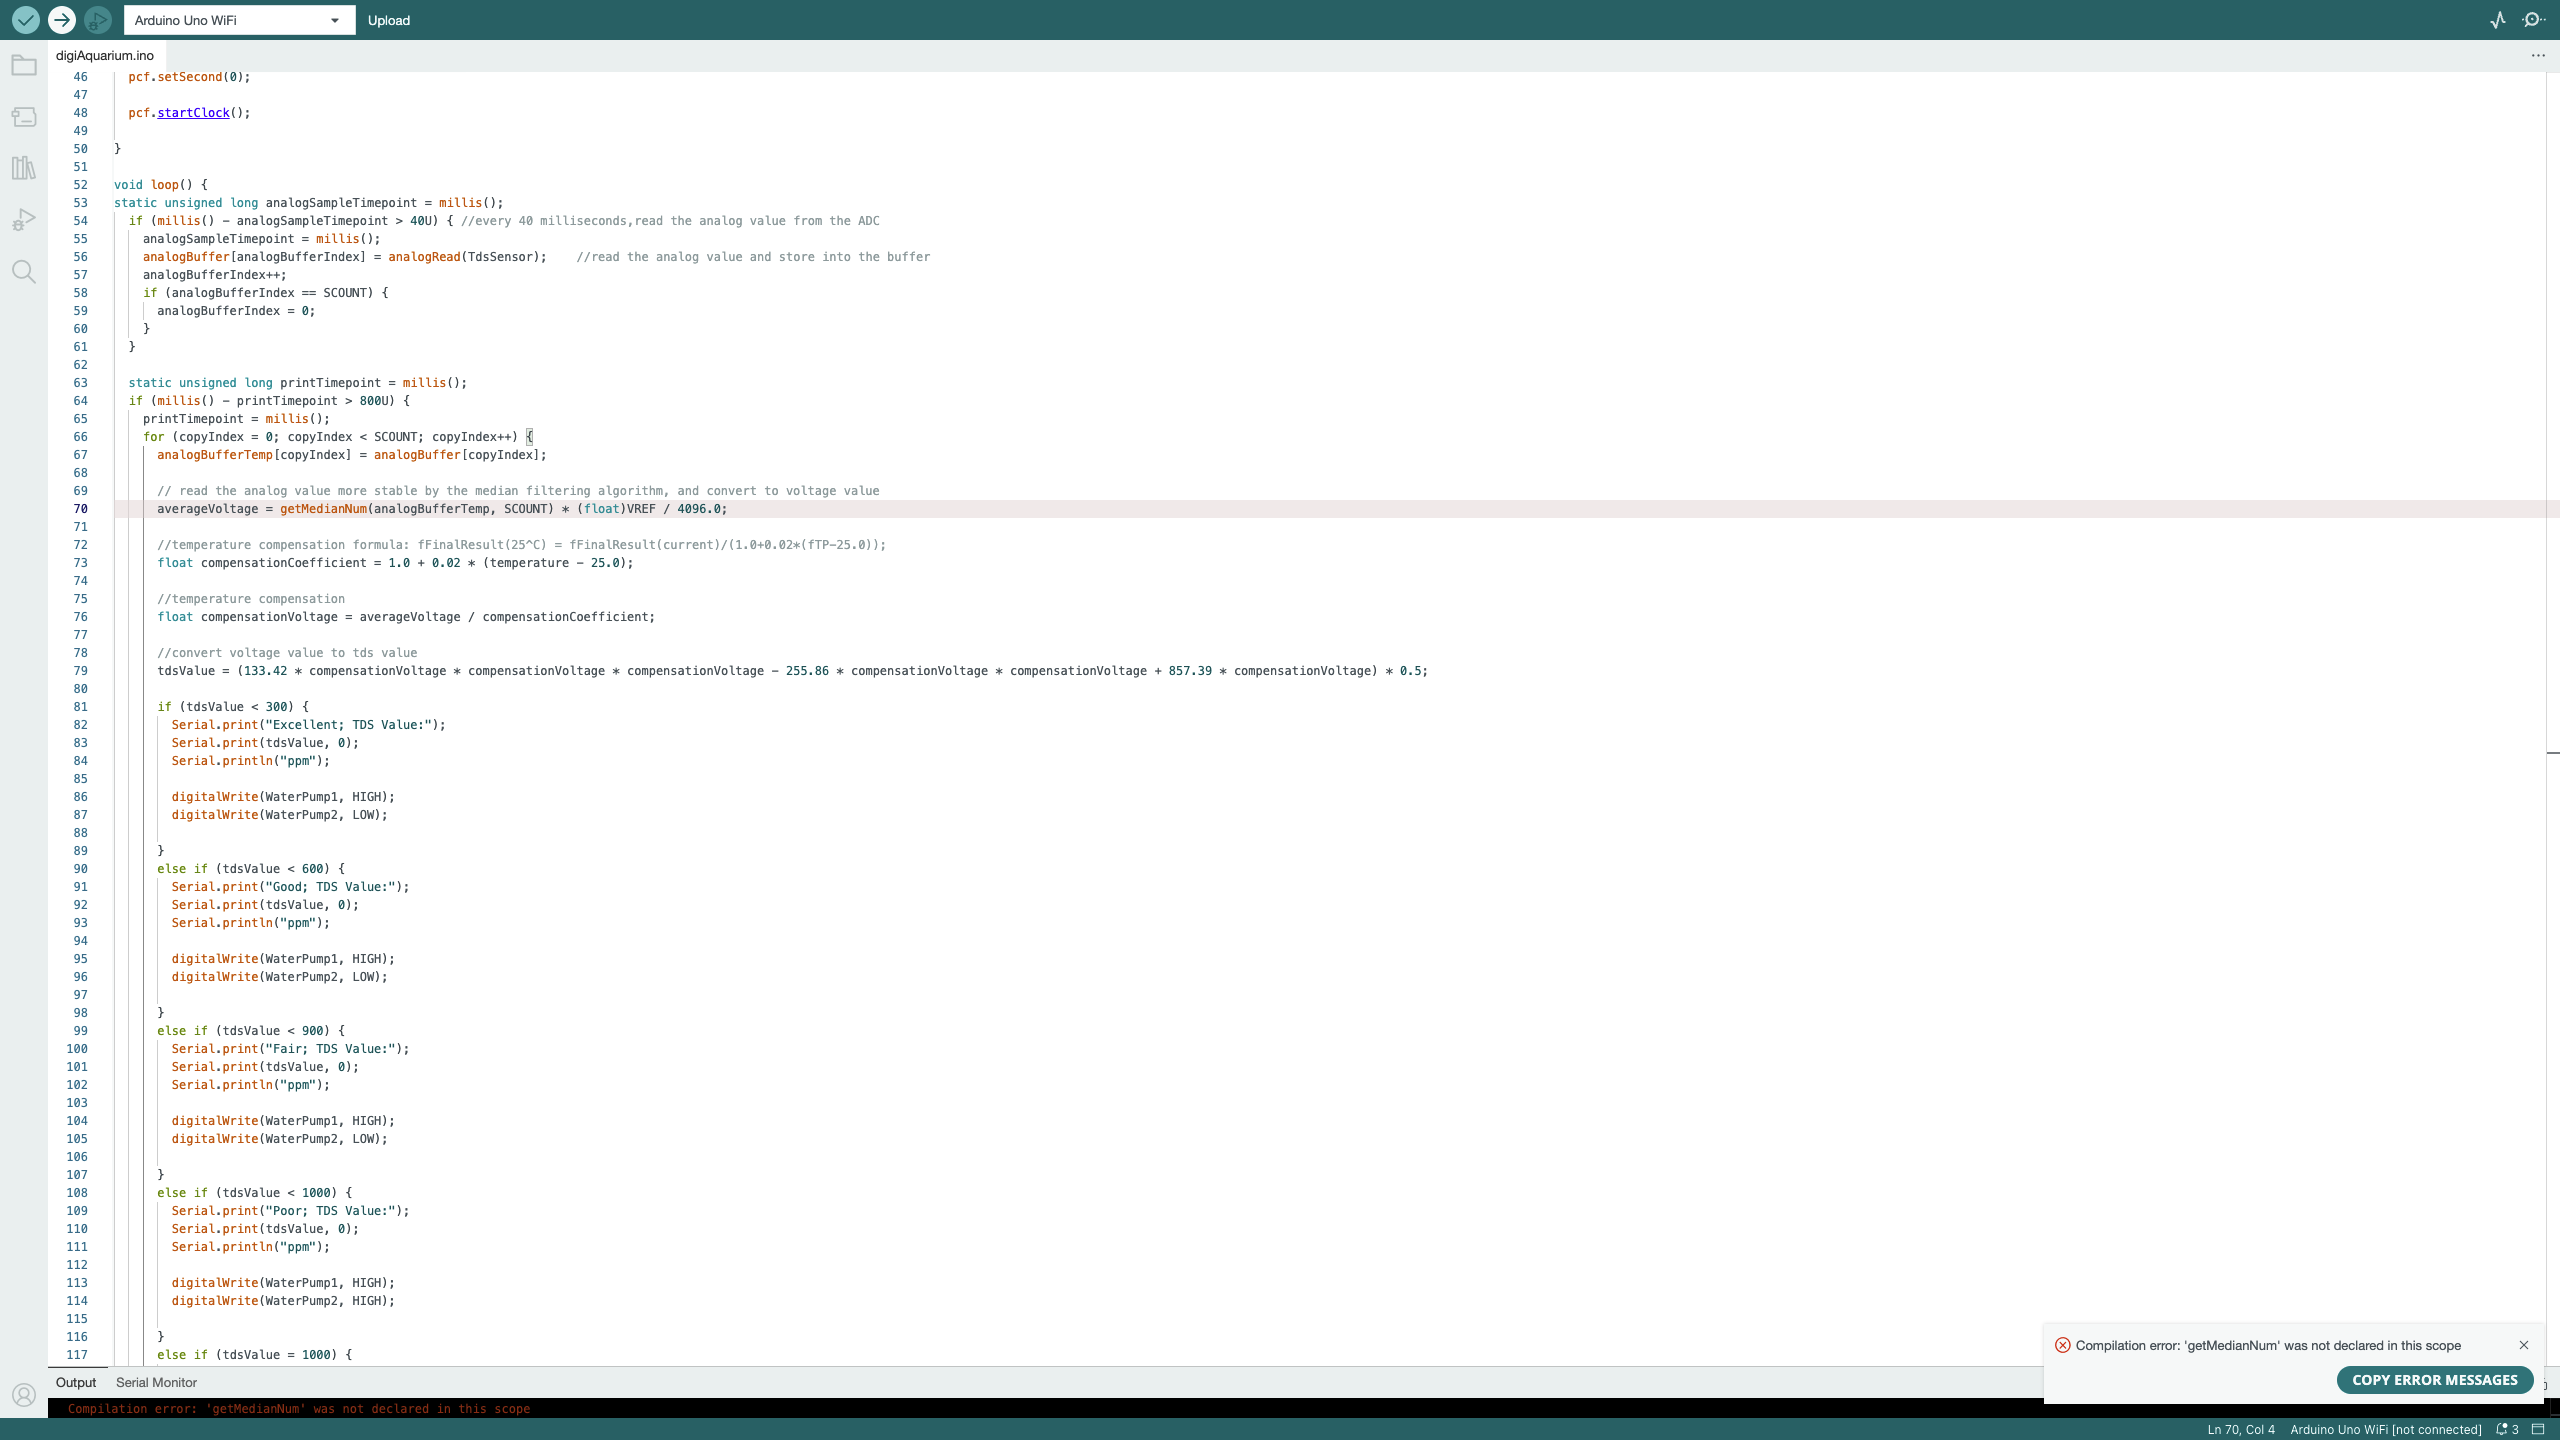Open the notifications bell in status bar

[x=2503, y=1429]
